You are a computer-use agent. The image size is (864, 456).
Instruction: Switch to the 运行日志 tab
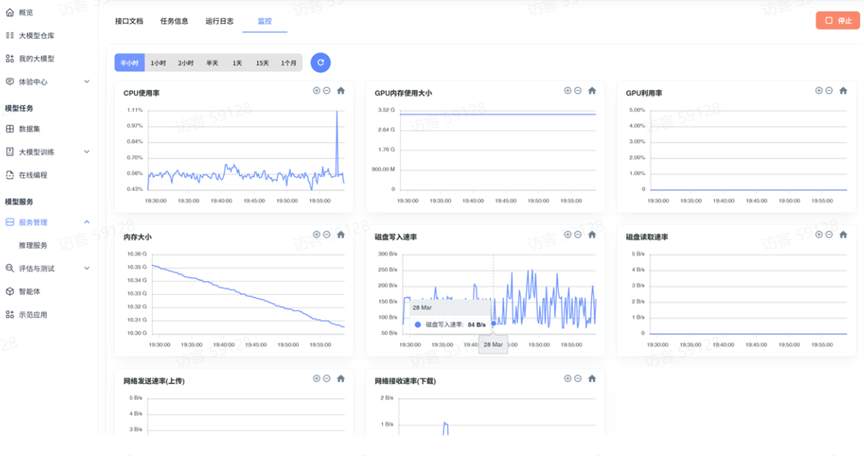pos(219,21)
